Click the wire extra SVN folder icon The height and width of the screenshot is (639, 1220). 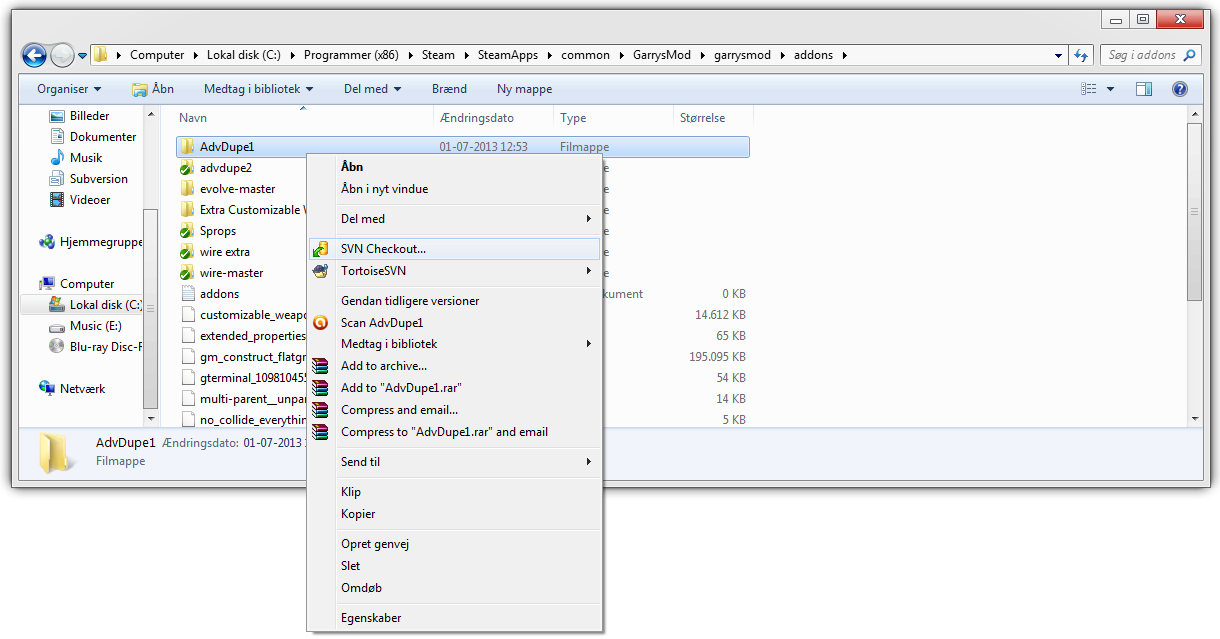[187, 252]
